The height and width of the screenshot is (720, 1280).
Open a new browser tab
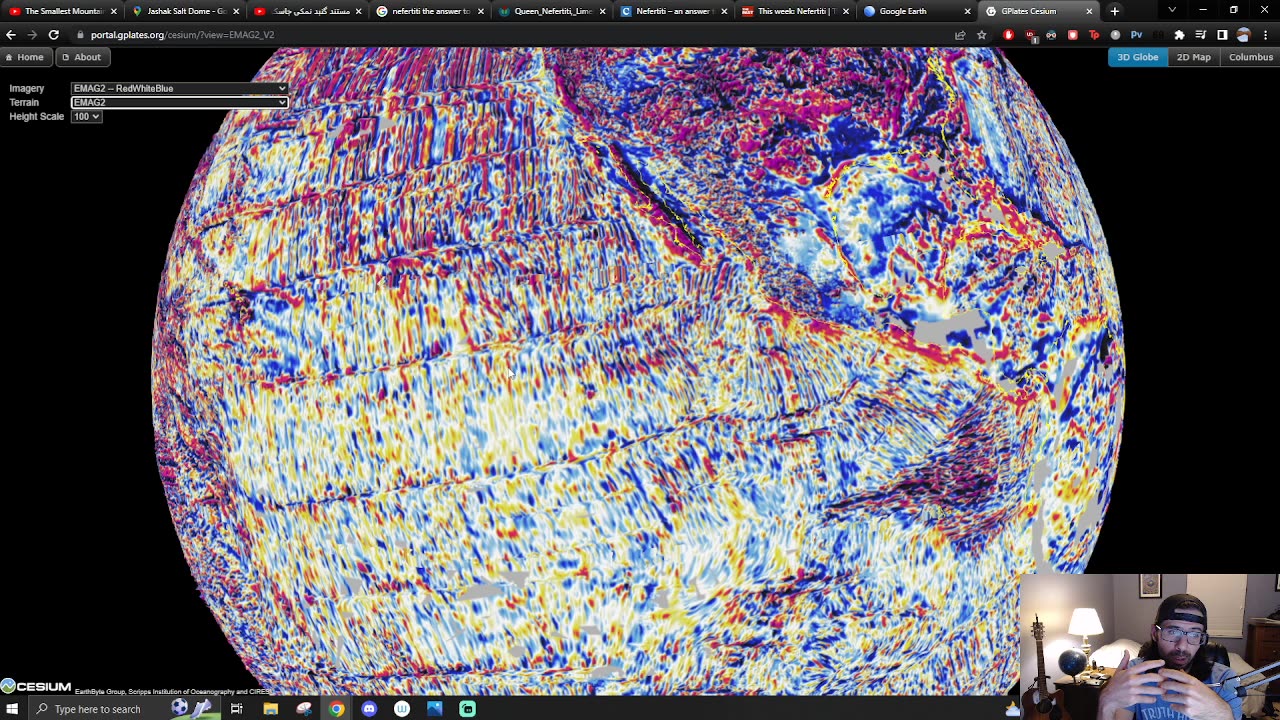(x=1114, y=11)
